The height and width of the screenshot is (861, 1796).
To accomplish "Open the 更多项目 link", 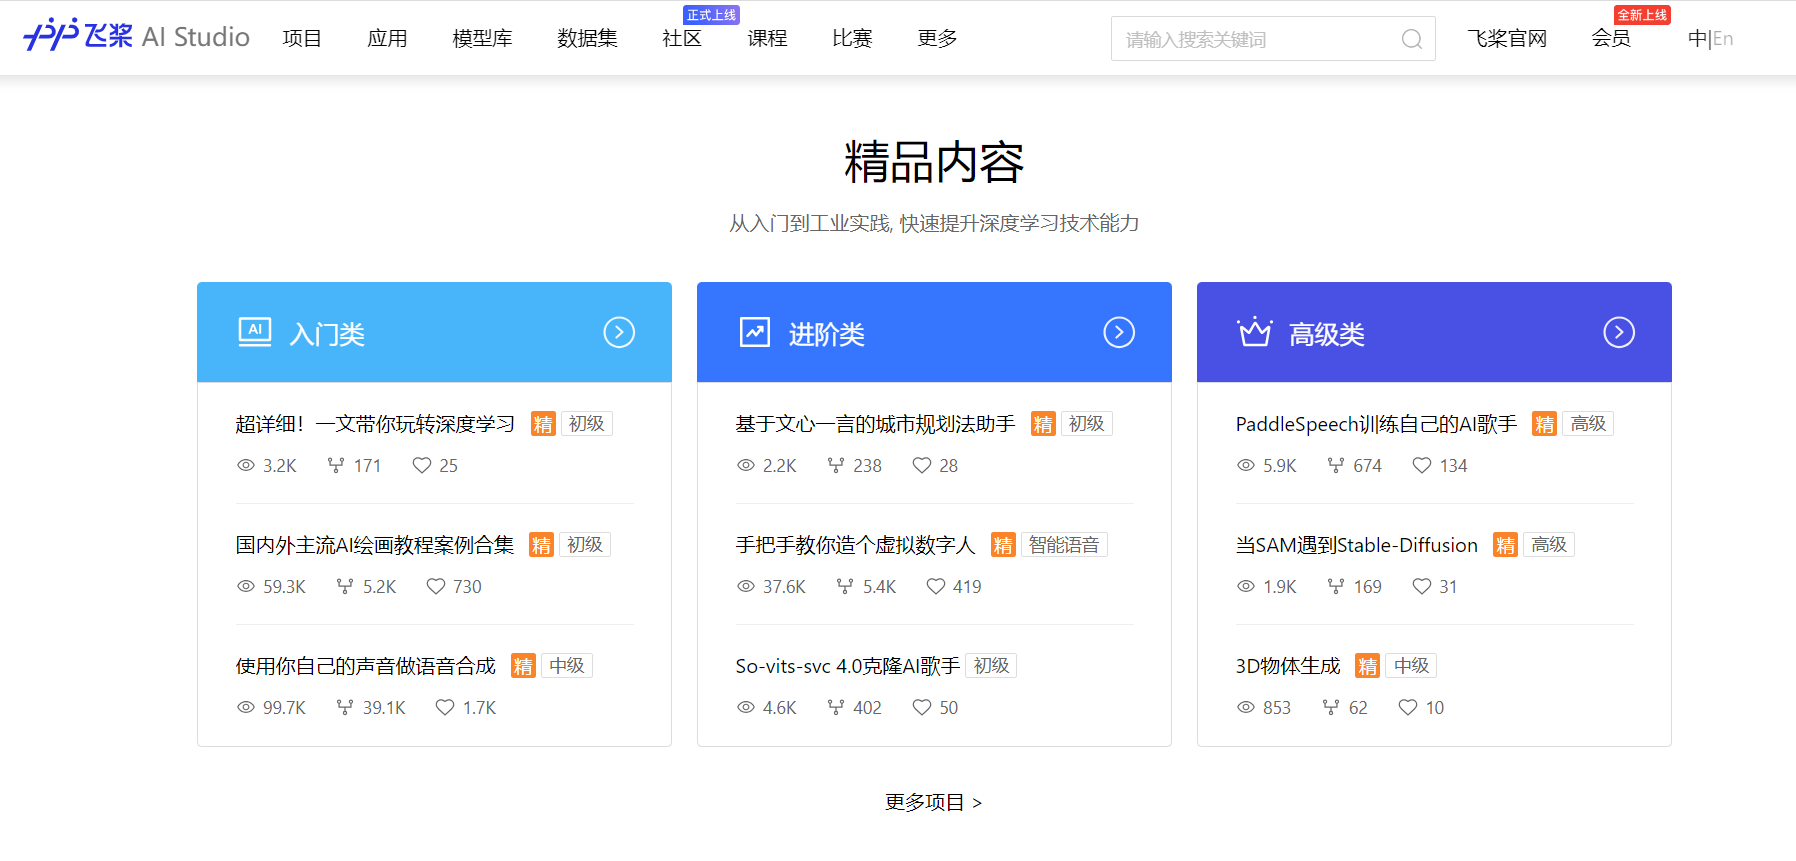I will pos(933,802).
